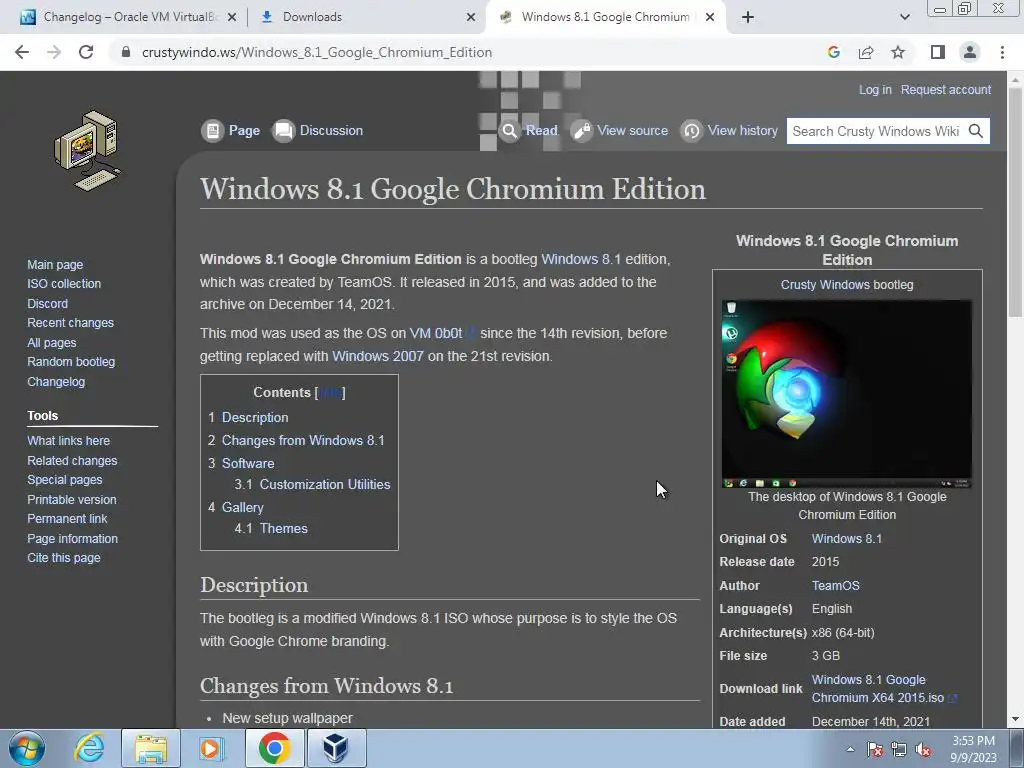Bookmark this page with the star icon
Image resolution: width=1024 pixels, height=768 pixels.
tap(898, 52)
